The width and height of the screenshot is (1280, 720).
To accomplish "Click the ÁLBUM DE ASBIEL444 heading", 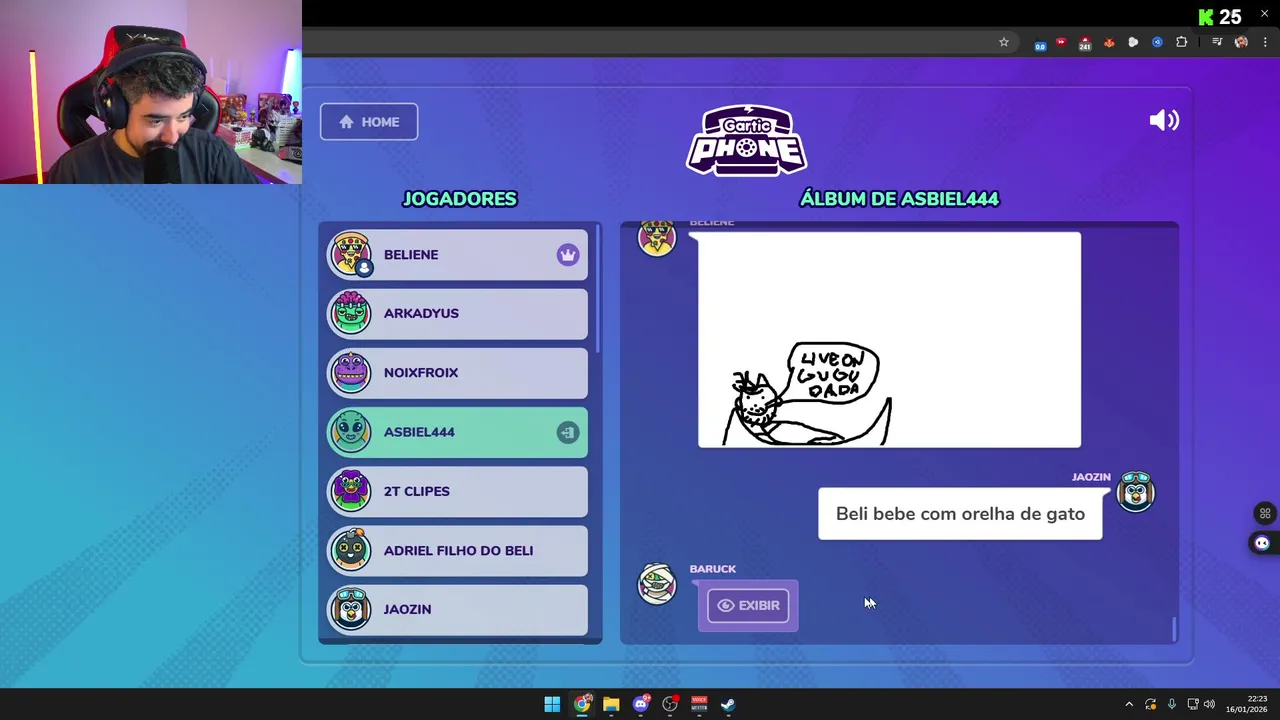I will (x=899, y=199).
